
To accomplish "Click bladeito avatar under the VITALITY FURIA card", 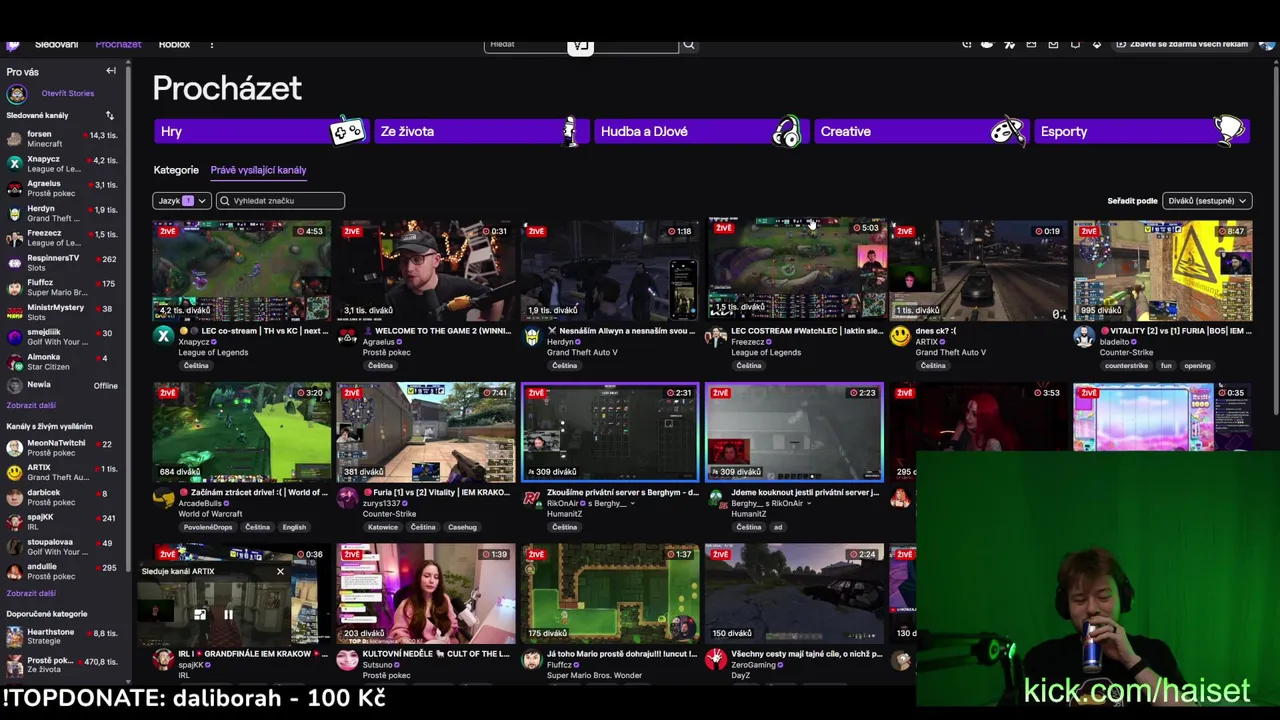I will point(1084,336).
